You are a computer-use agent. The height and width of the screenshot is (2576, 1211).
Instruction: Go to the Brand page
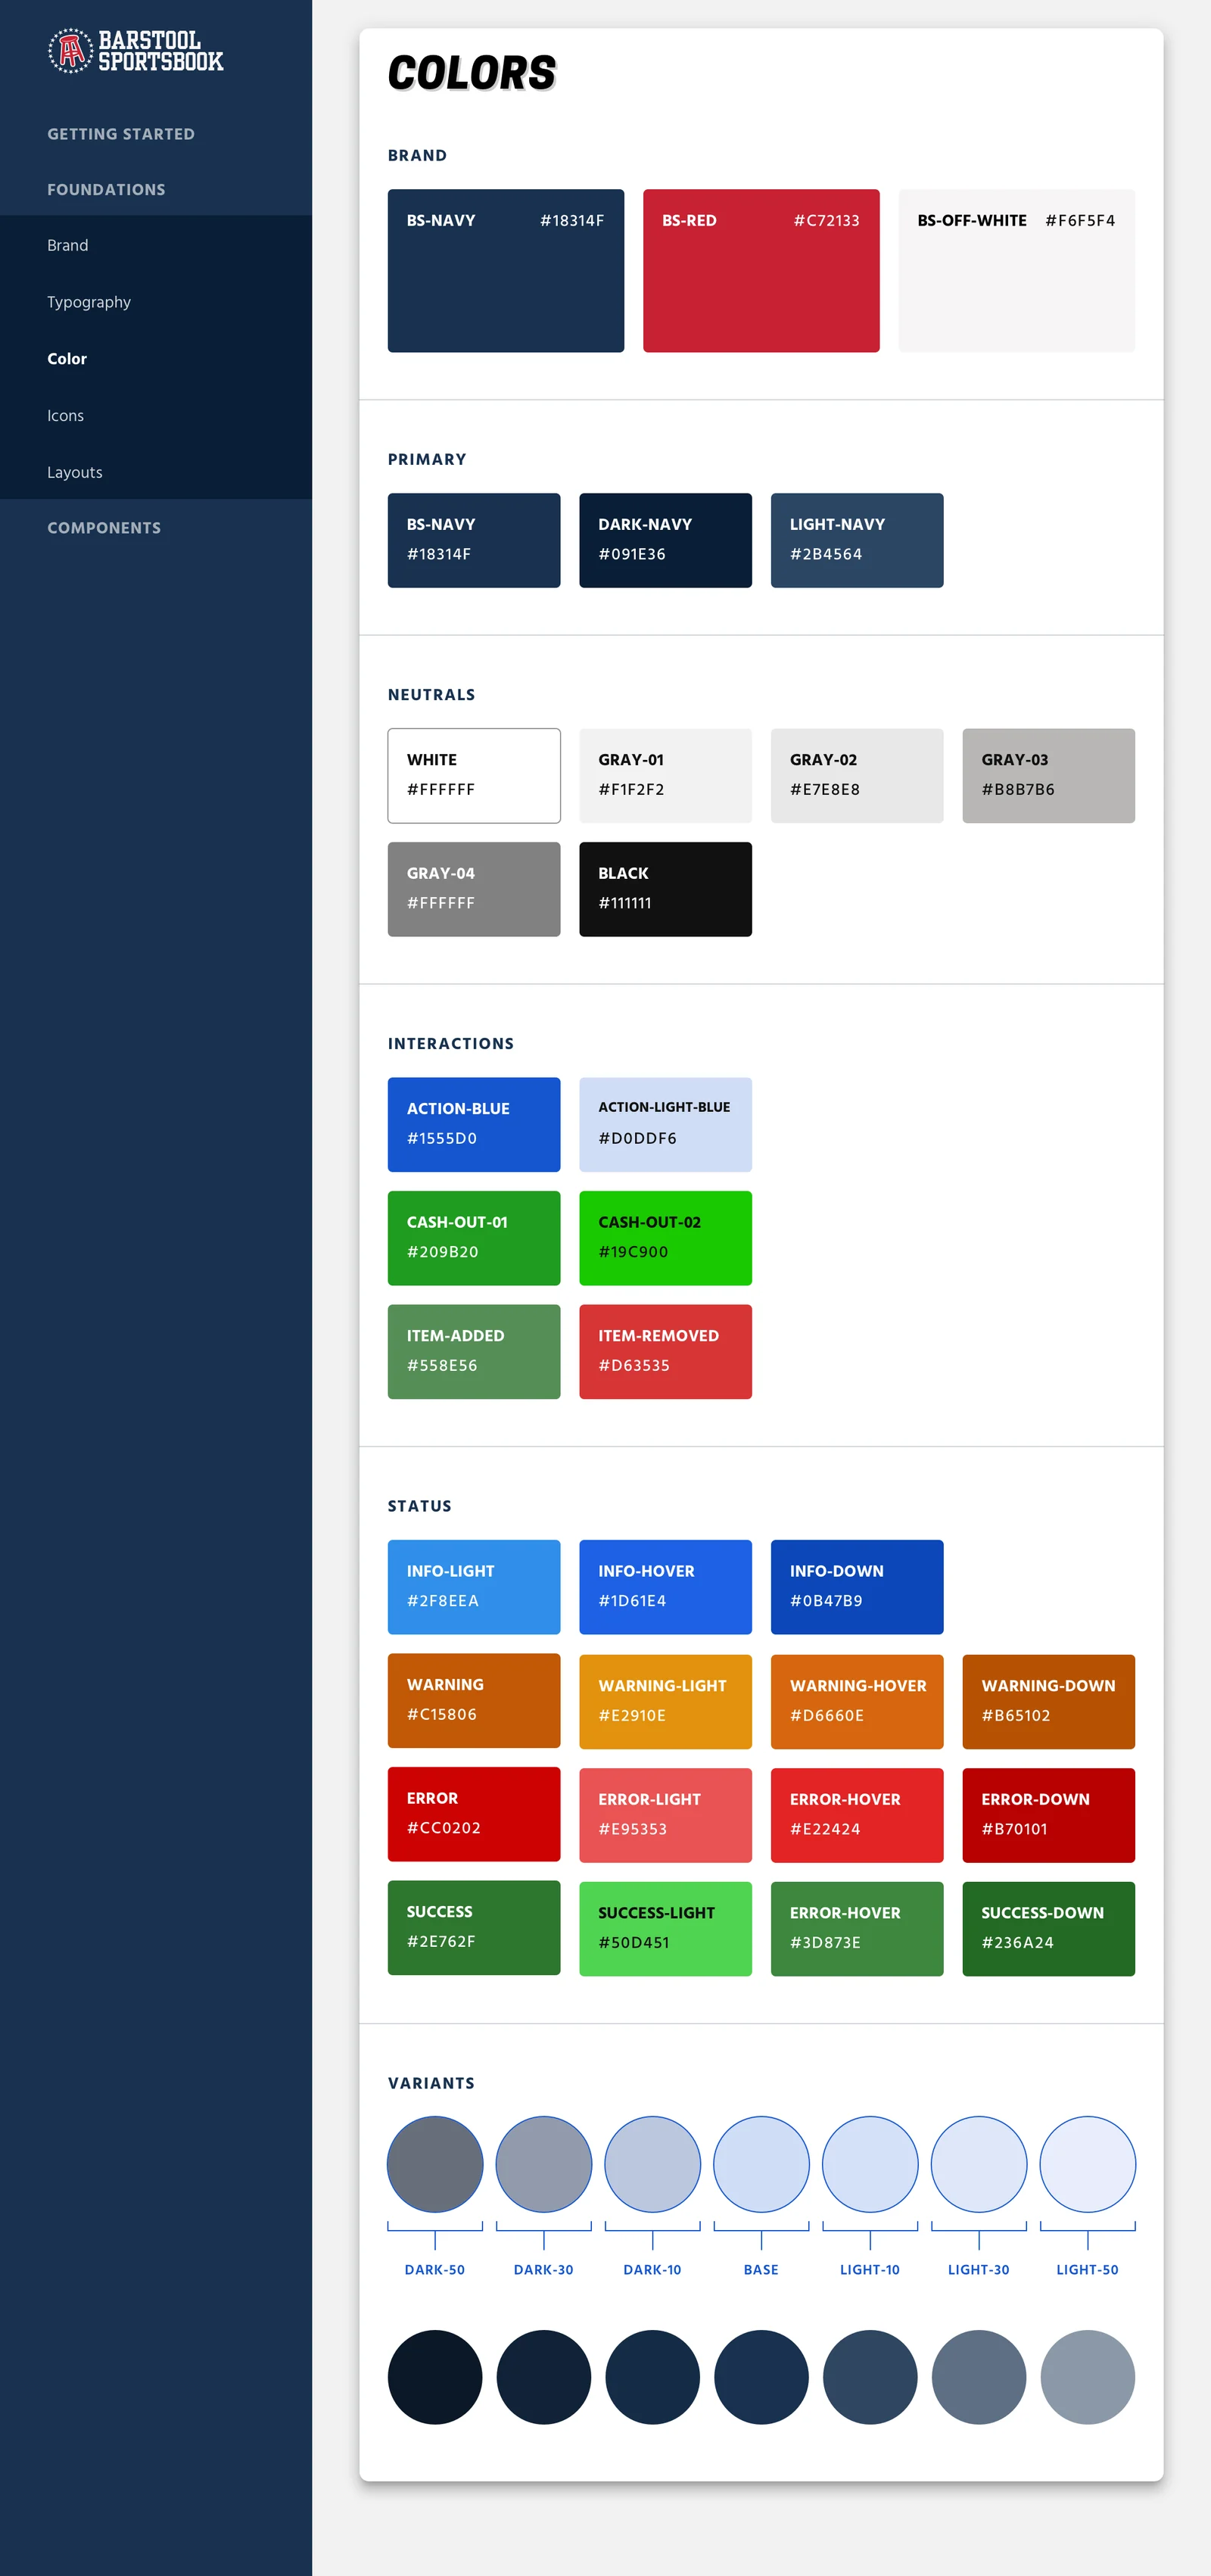coord(68,245)
